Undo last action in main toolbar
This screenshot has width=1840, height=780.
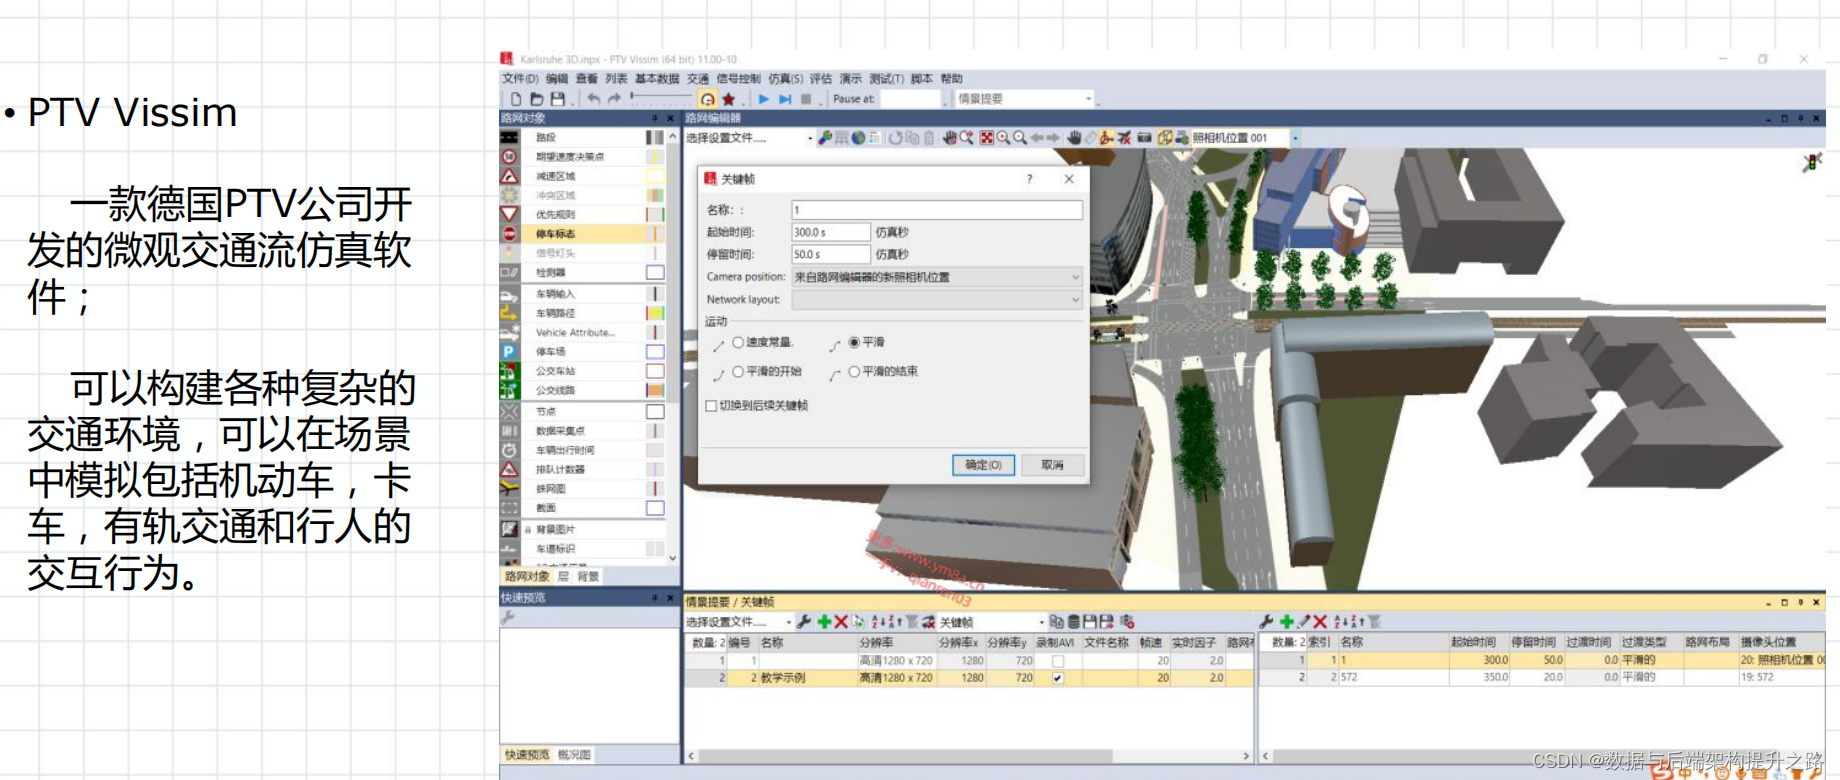point(594,99)
